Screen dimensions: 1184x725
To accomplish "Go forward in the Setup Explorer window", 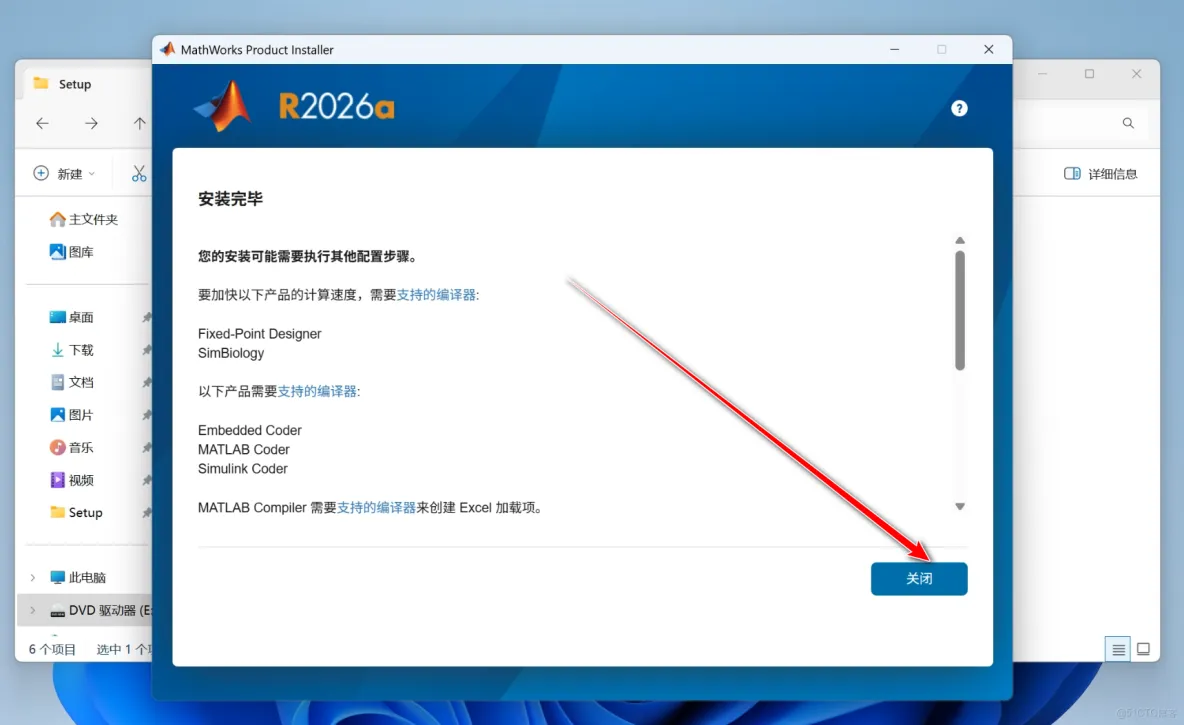I will click(91, 123).
